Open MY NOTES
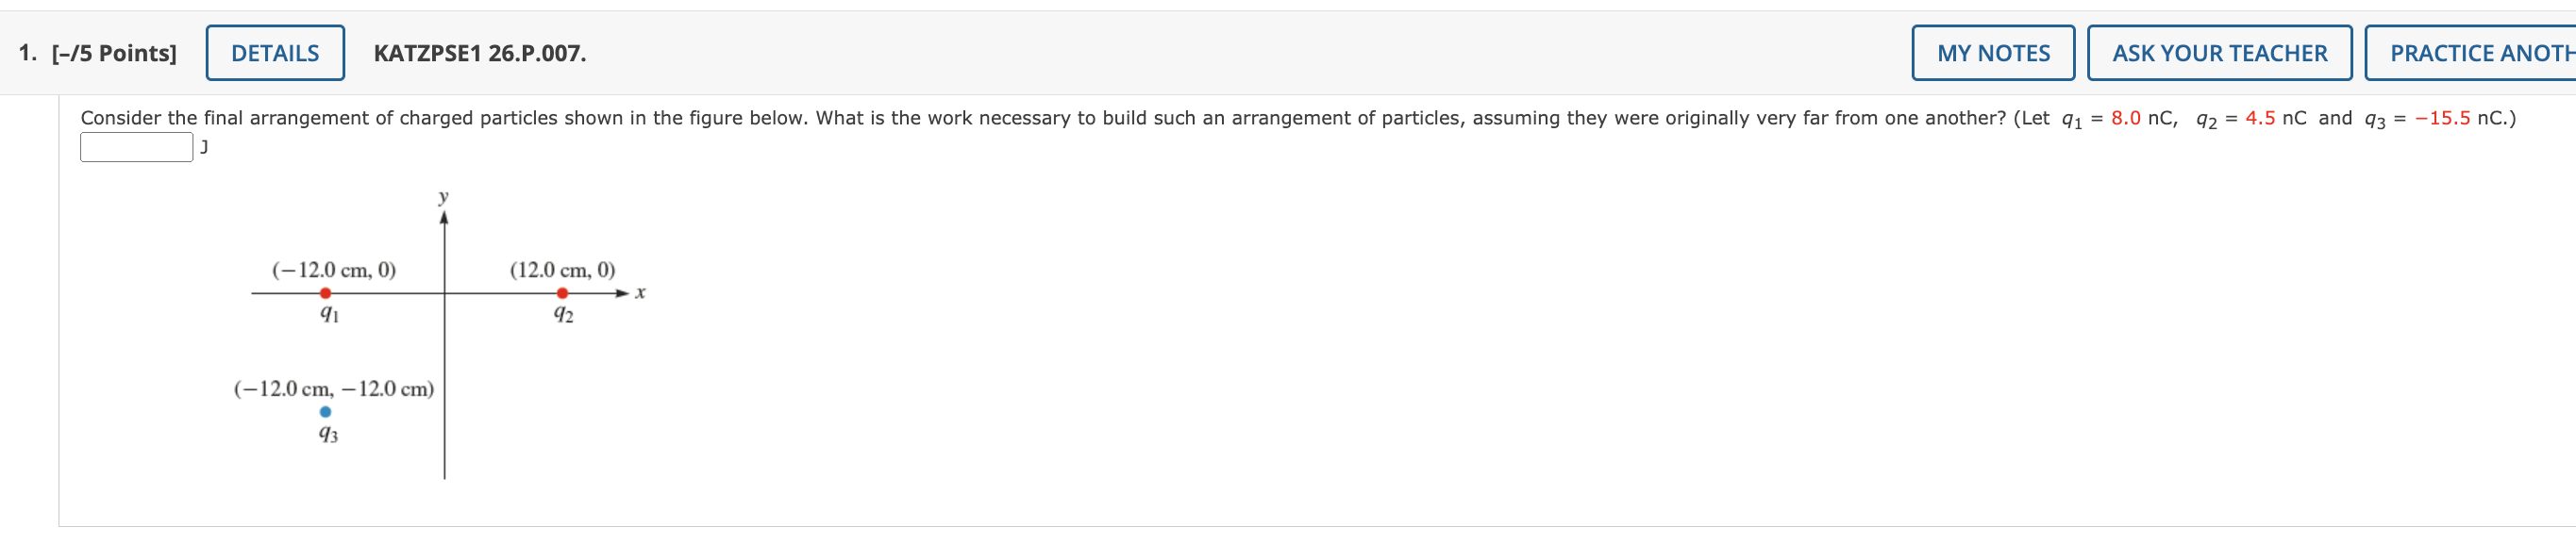 1991,52
